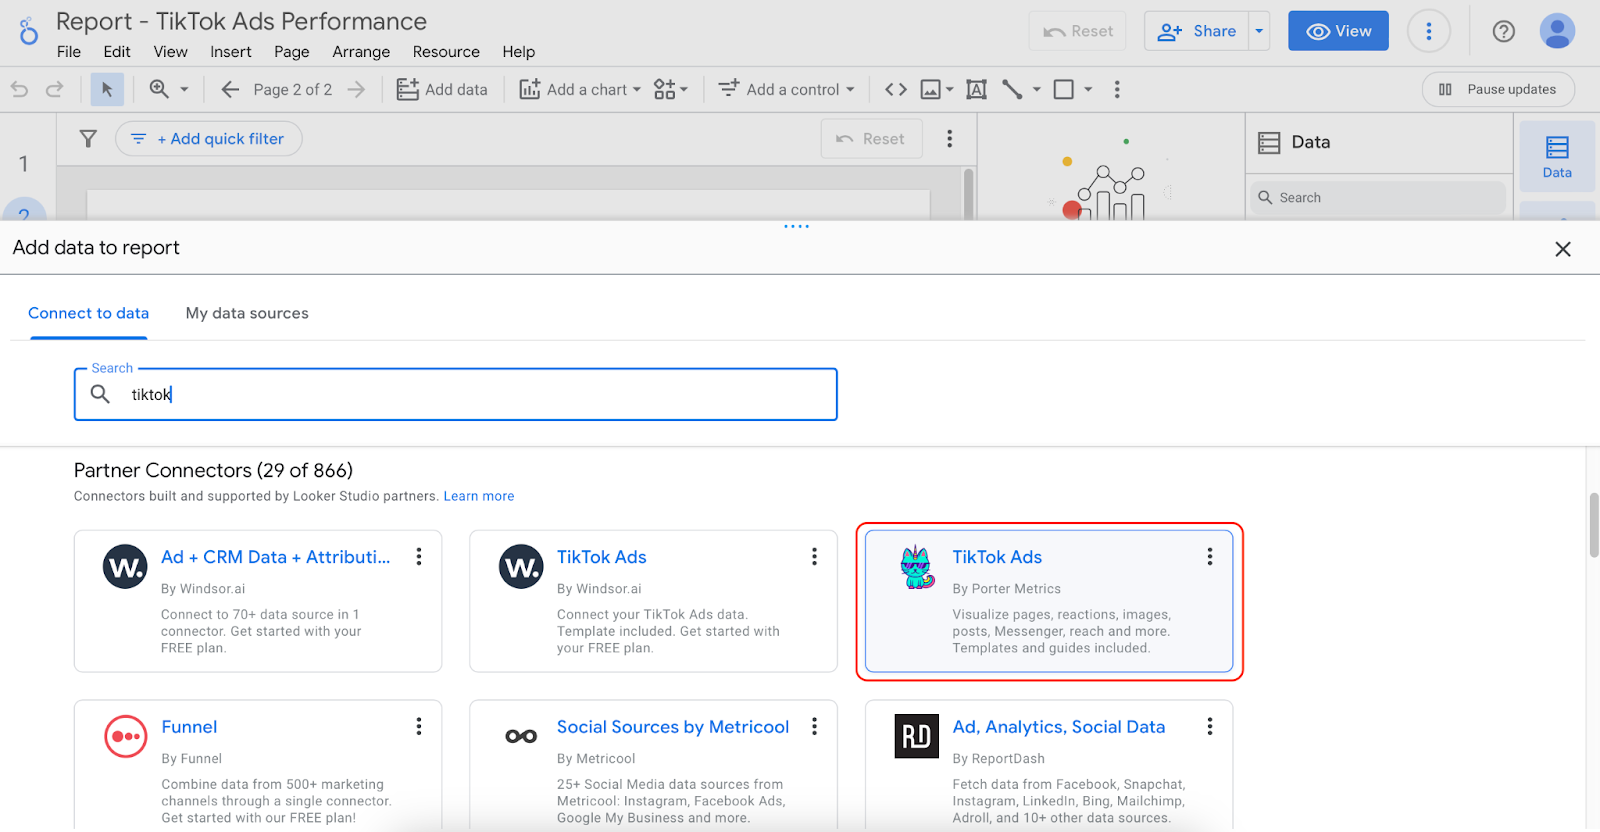Viewport: 1600px width, 832px height.
Task: Select the rectangle shape tool
Action: point(1064,89)
